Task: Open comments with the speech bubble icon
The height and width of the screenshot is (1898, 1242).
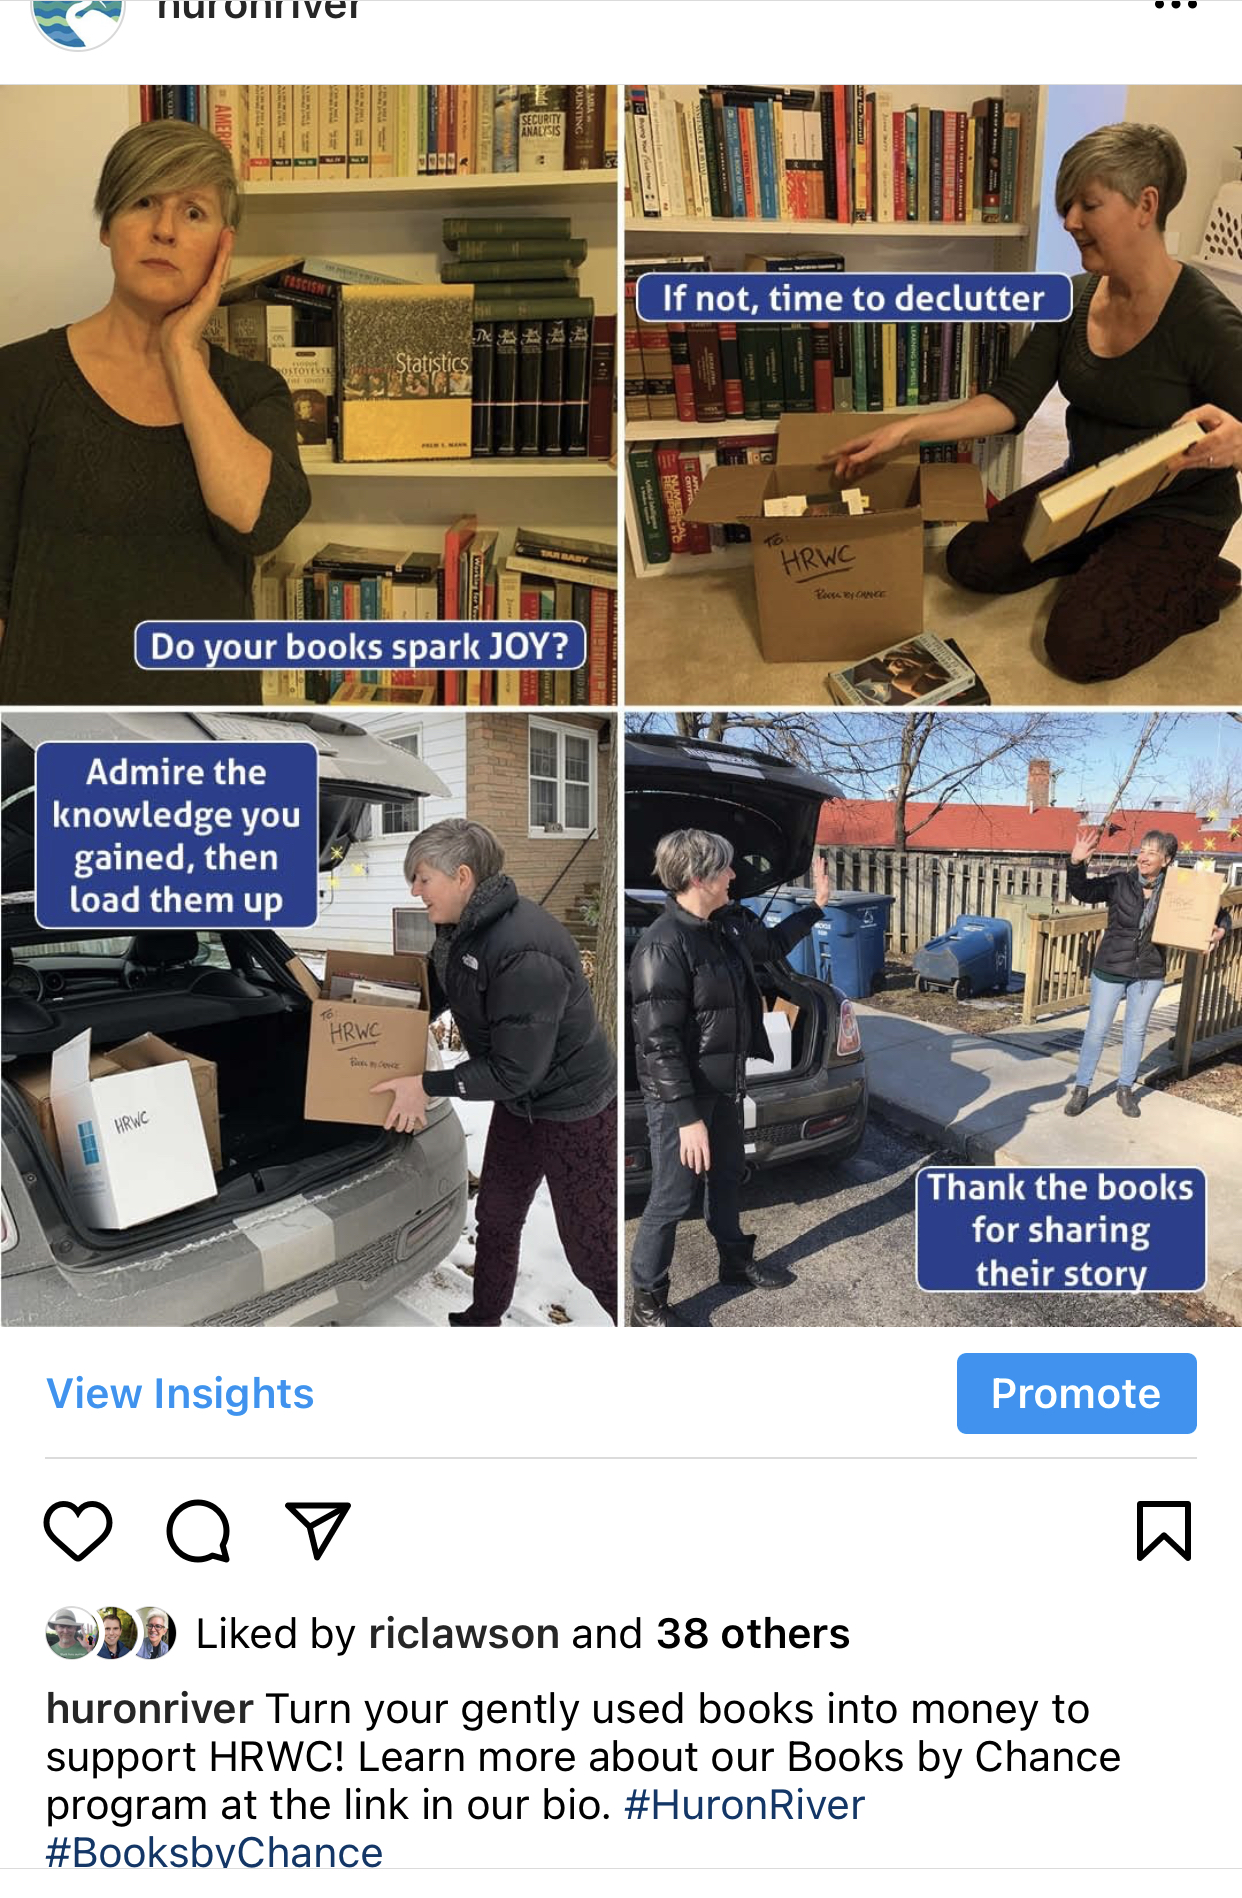Action: tap(198, 1530)
